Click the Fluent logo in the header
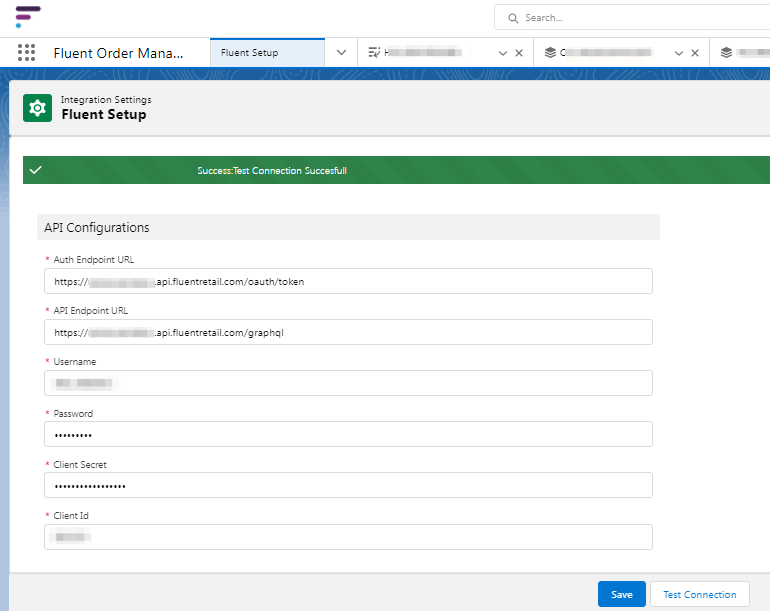770x611 pixels. pos(28,17)
